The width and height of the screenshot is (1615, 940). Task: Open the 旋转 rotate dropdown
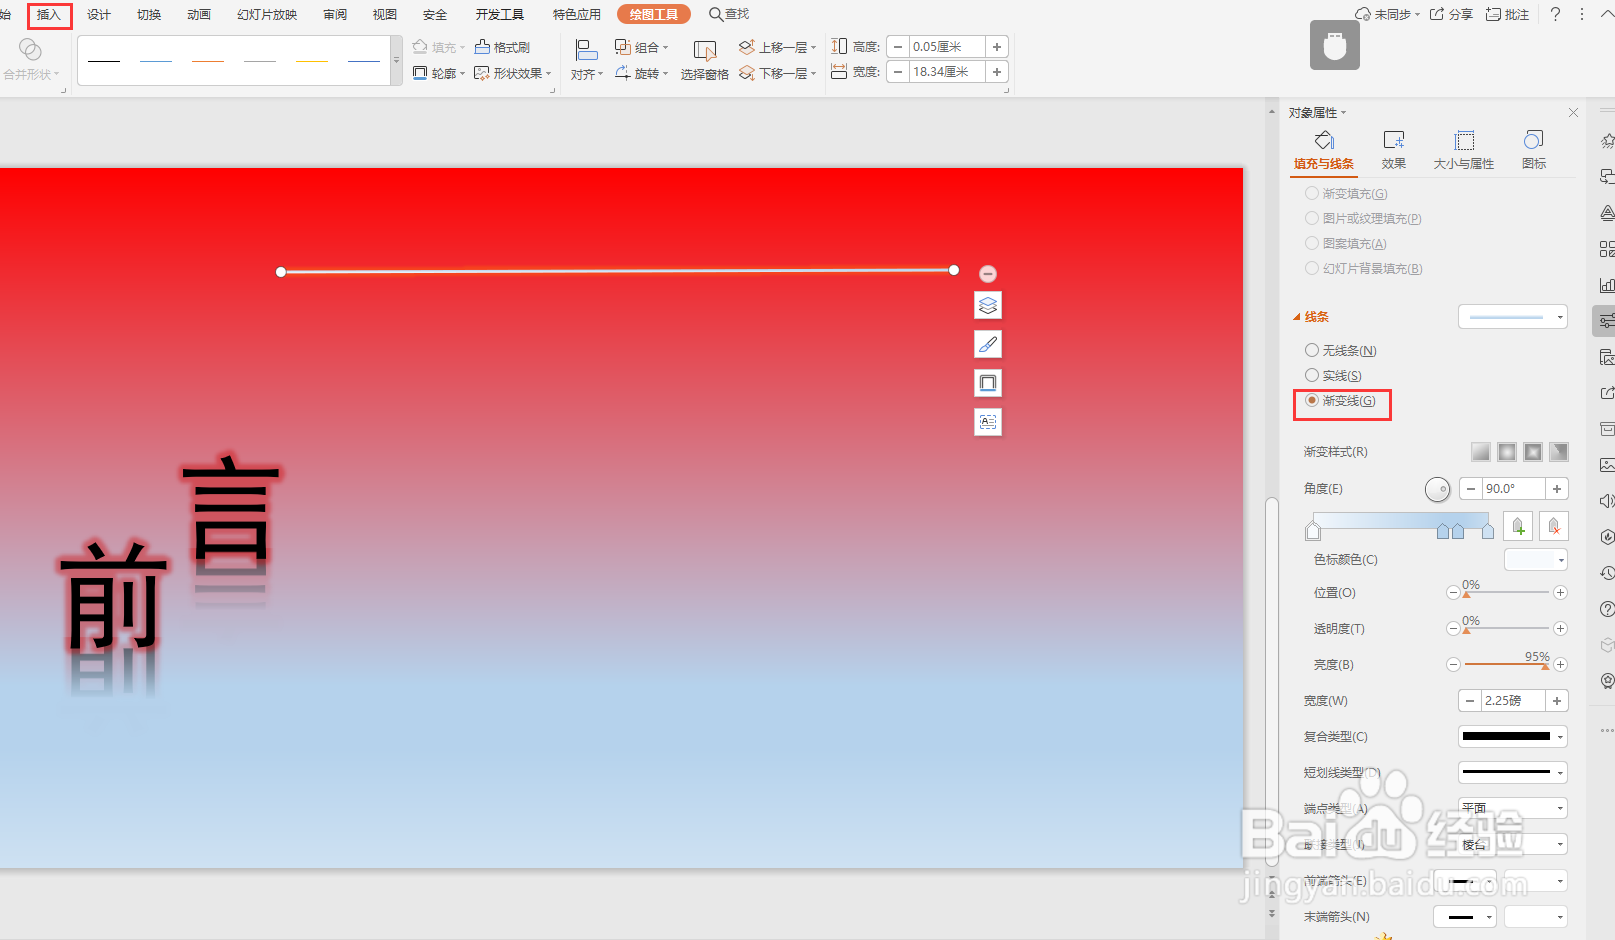pos(641,73)
